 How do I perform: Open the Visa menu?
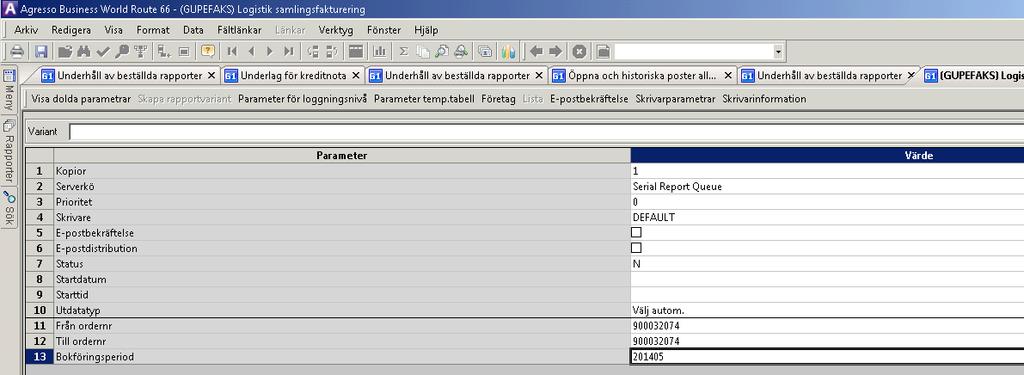click(x=114, y=30)
